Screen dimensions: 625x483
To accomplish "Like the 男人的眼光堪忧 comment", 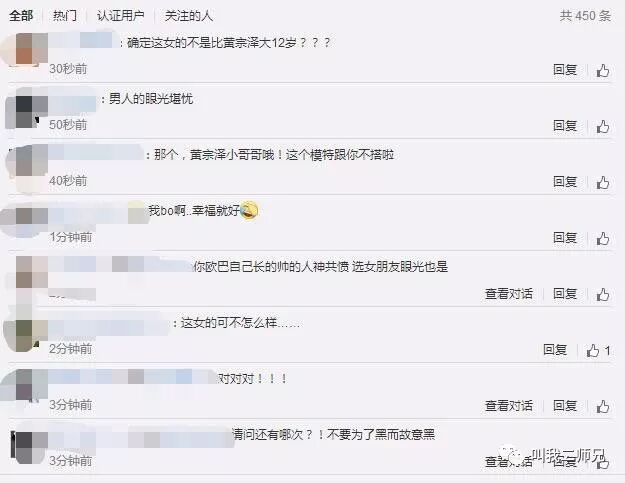I will [x=603, y=126].
